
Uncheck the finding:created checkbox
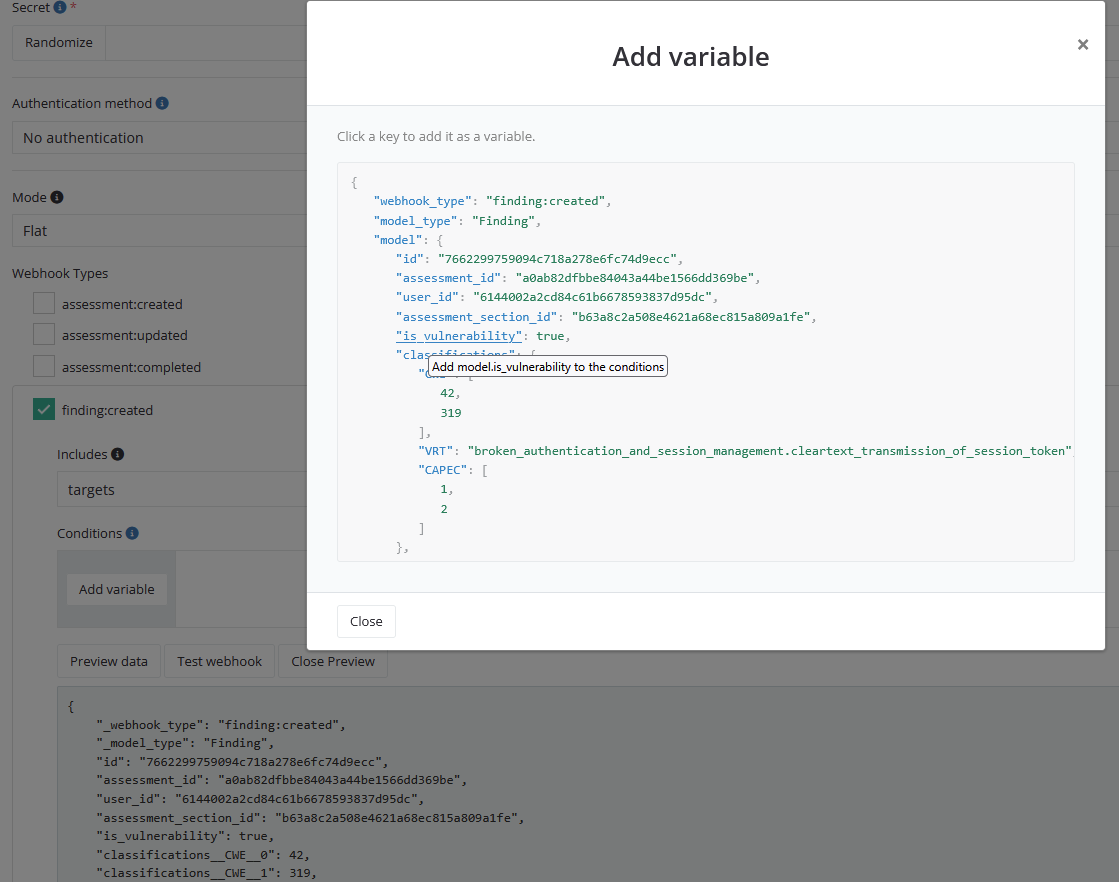point(44,410)
